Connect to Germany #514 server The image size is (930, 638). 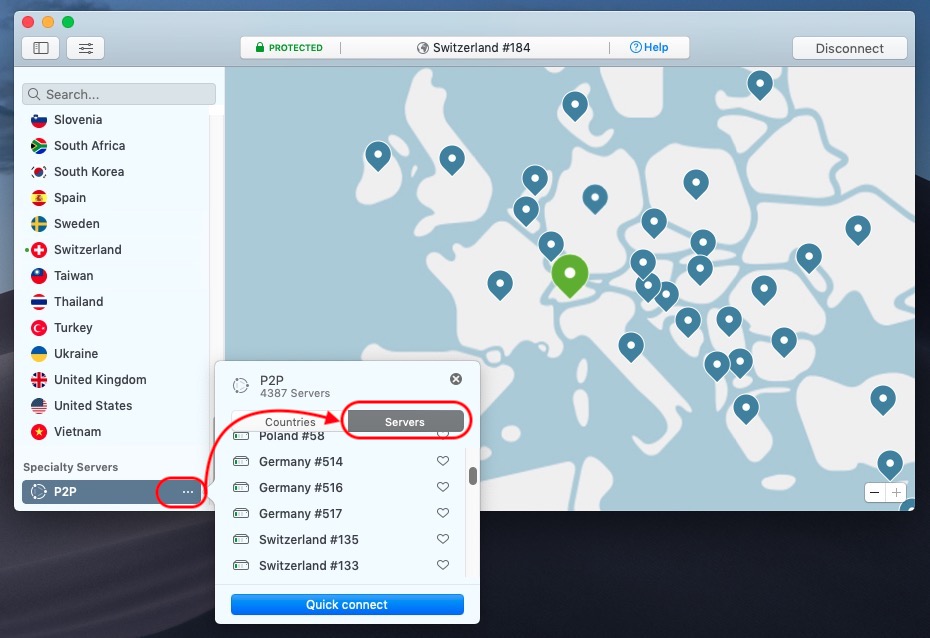[x=301, y=461]
